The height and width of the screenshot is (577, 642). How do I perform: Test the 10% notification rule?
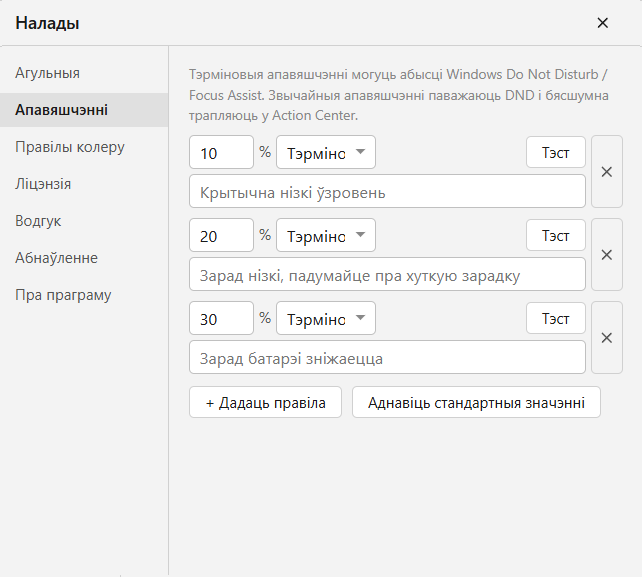556,152
